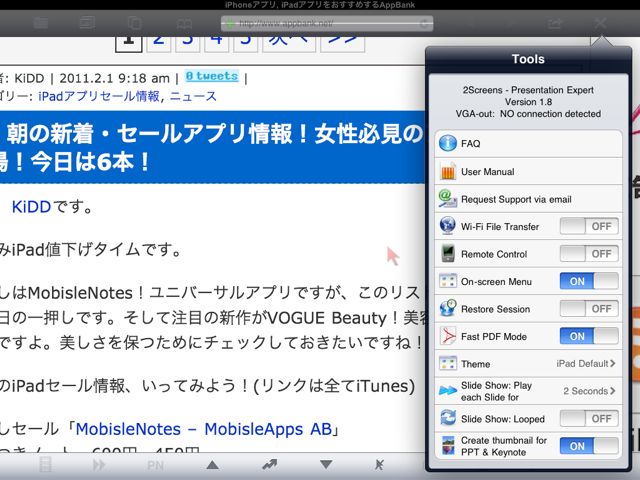Enable the Restore Session switch
The height and width of the screenshot is (480, 640).
(589, 309)
